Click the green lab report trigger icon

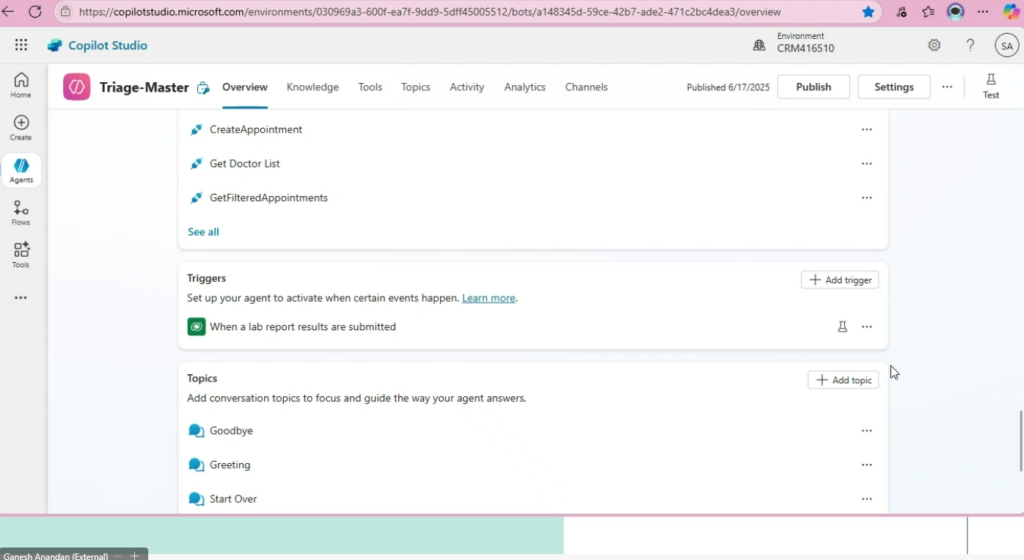pos(197,326)
